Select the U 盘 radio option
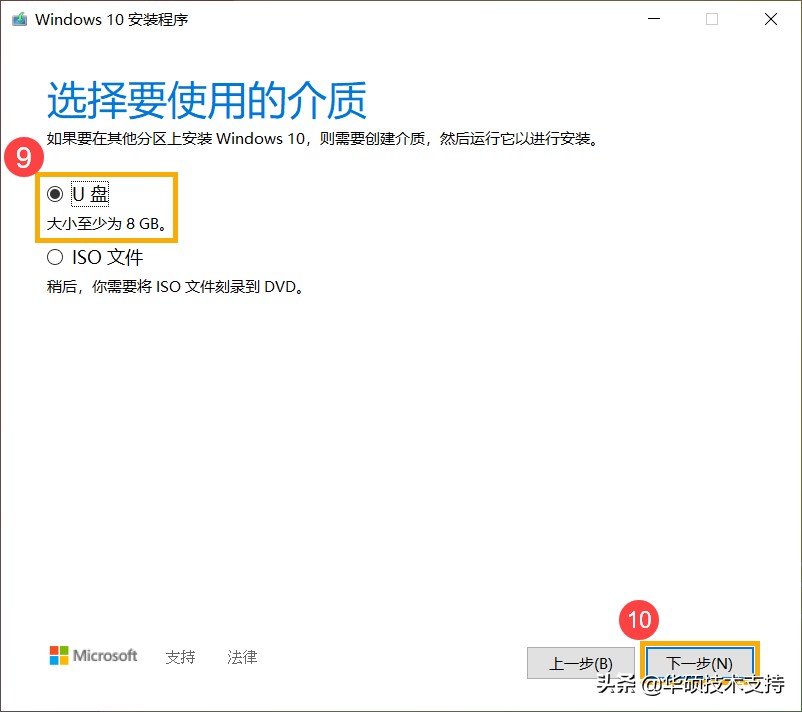The image size is (802, 712). [55, 194]
